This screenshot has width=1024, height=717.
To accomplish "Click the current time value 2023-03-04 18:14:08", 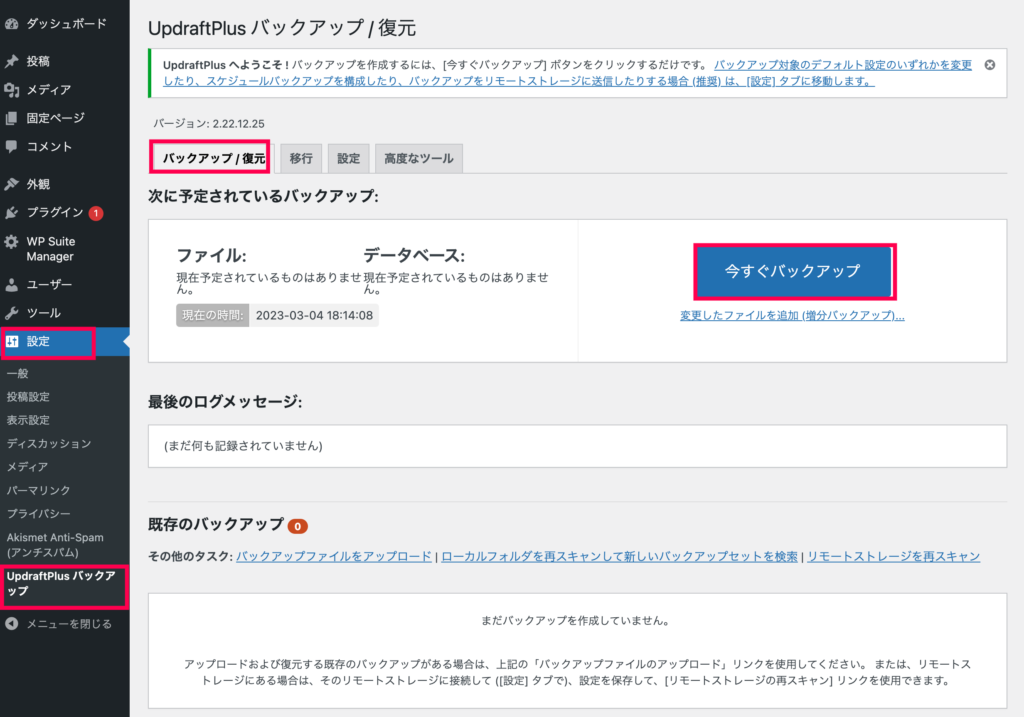I will click(314, 315).
